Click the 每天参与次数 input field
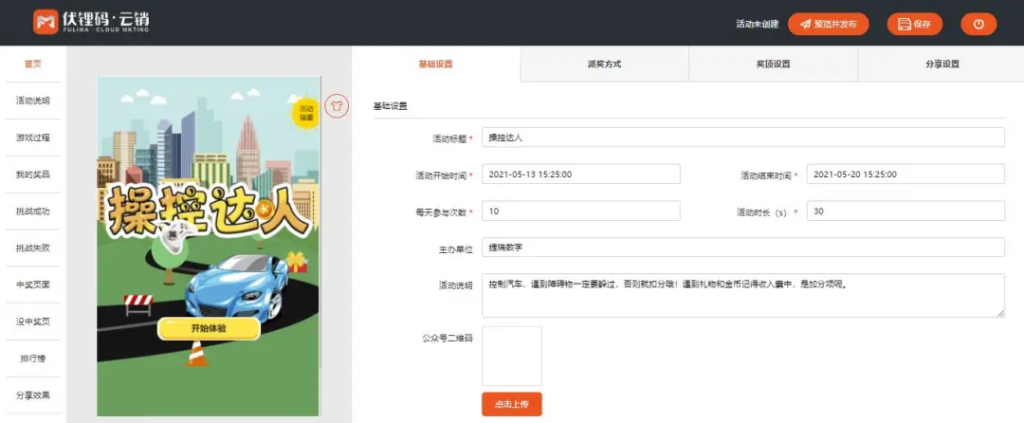The width and height of the screenshot is (1024, 423). tap(580, 211)
